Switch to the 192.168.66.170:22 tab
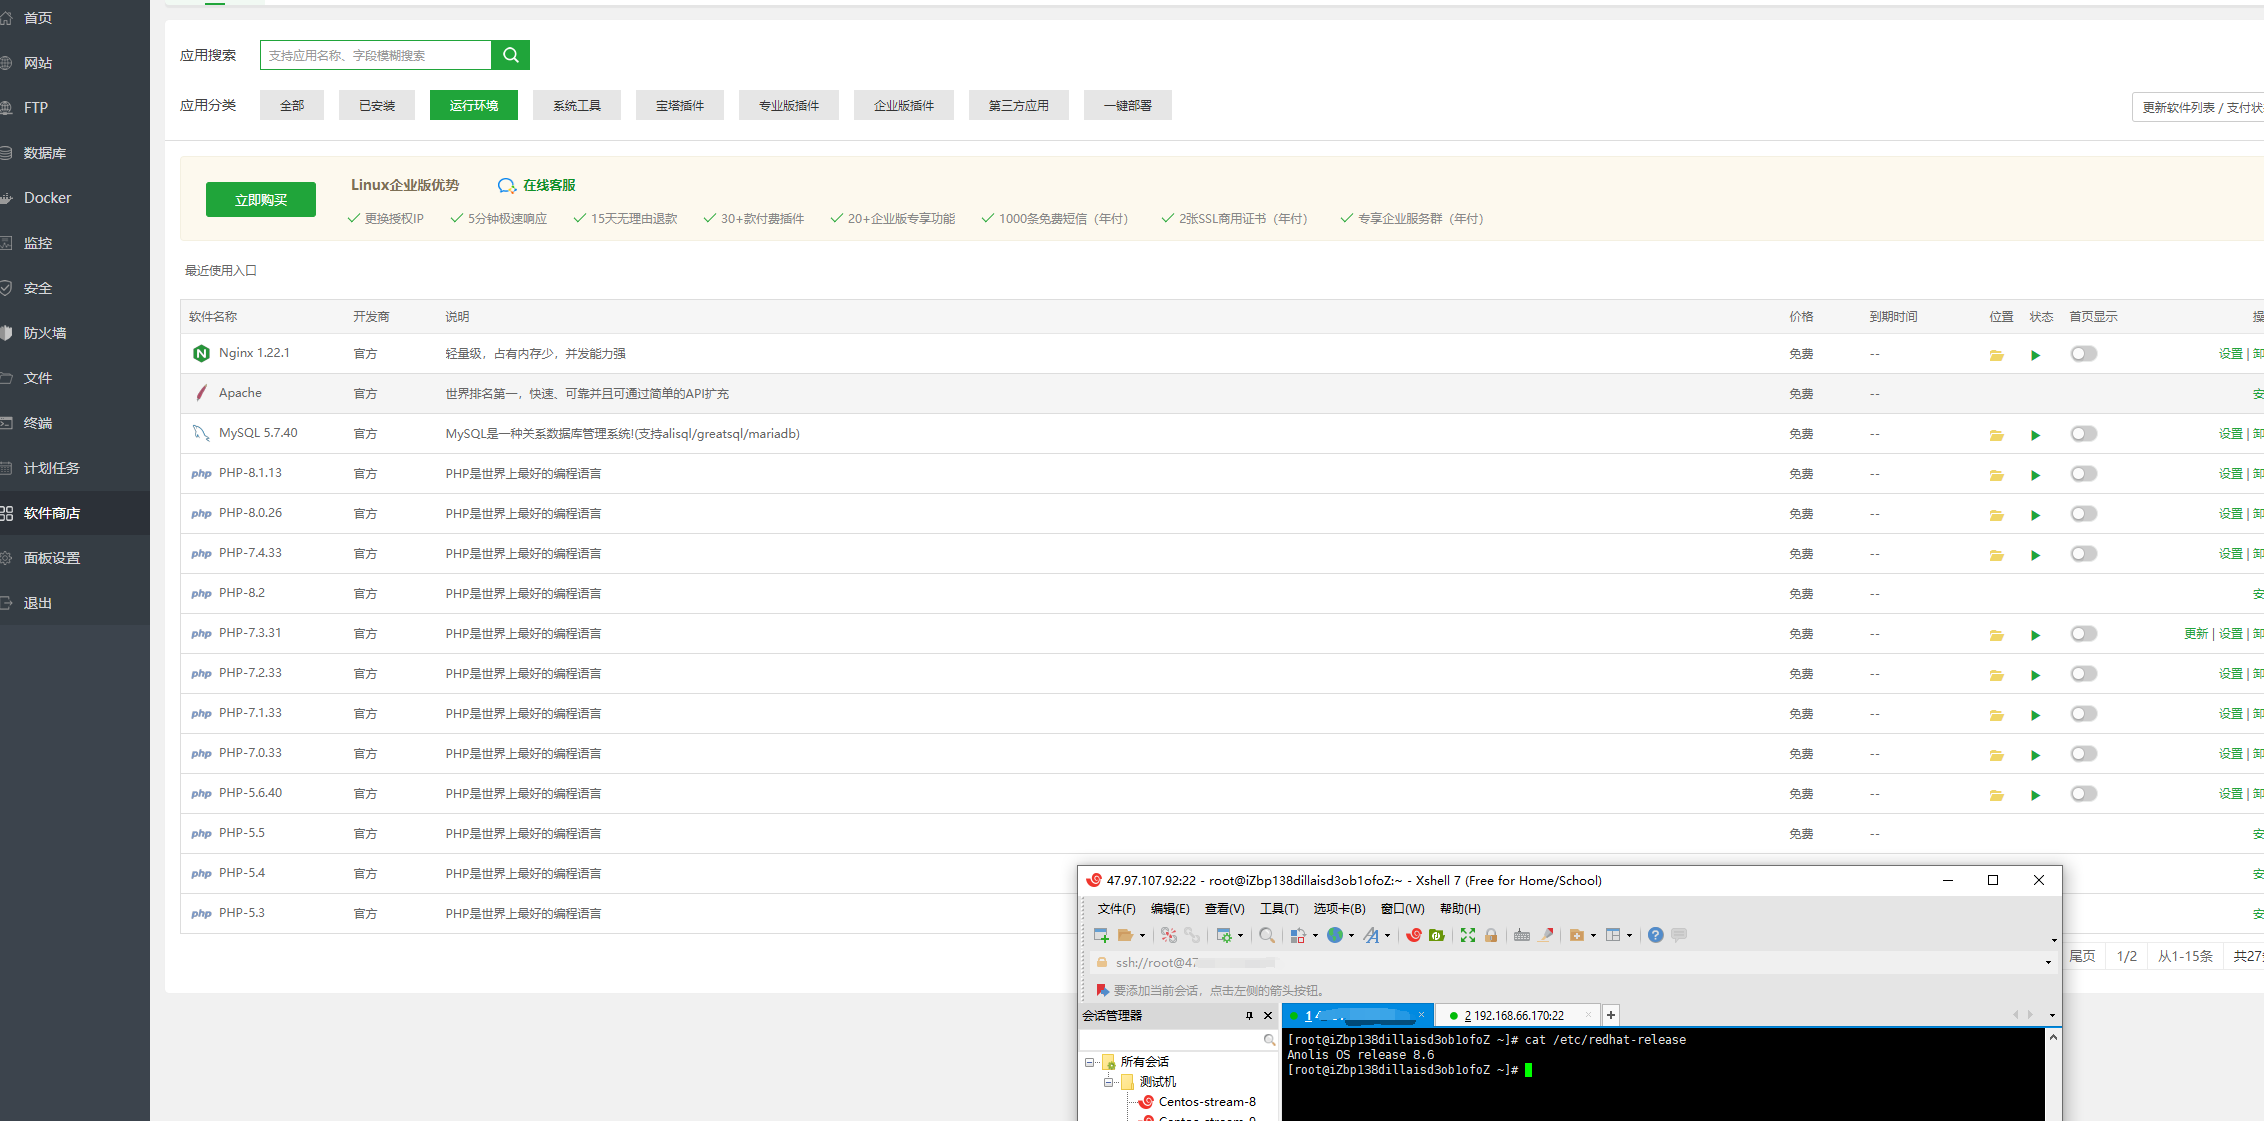2264x1121 pixels. tap(1518, 1015)
